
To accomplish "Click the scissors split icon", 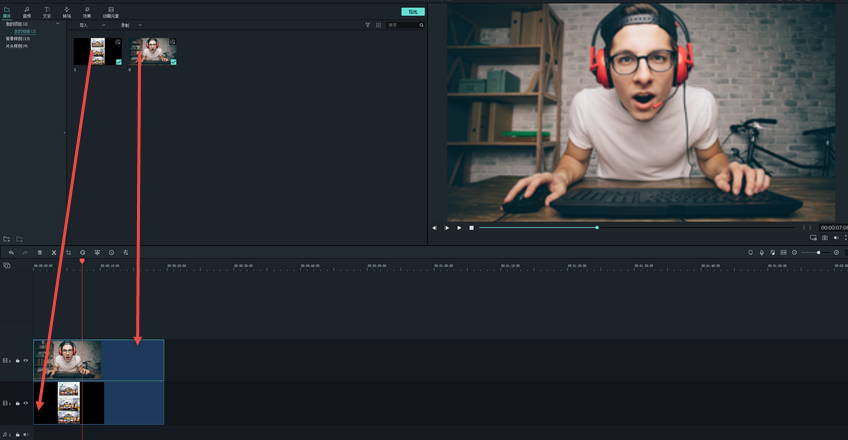I will 54,252.
